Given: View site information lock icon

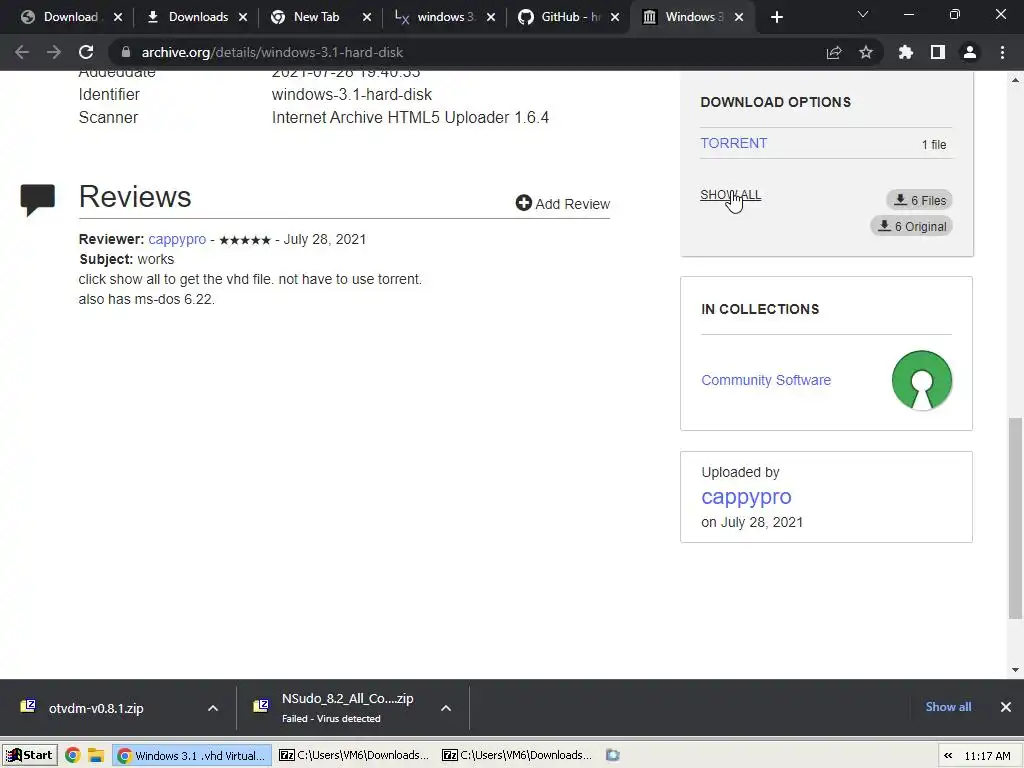Looking at the screenshot, I should (125, 52).
